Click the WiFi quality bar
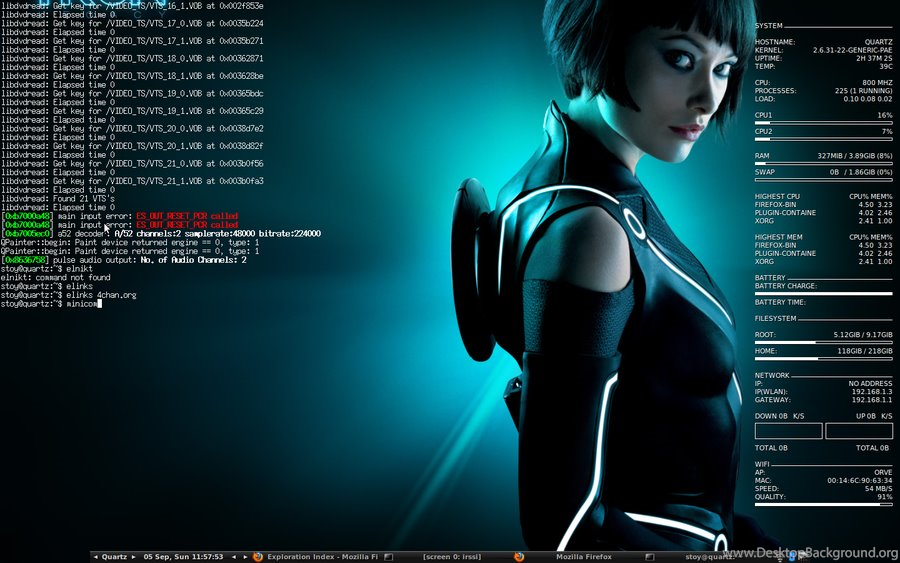This screenshot has height=563, width=900. 823,504
